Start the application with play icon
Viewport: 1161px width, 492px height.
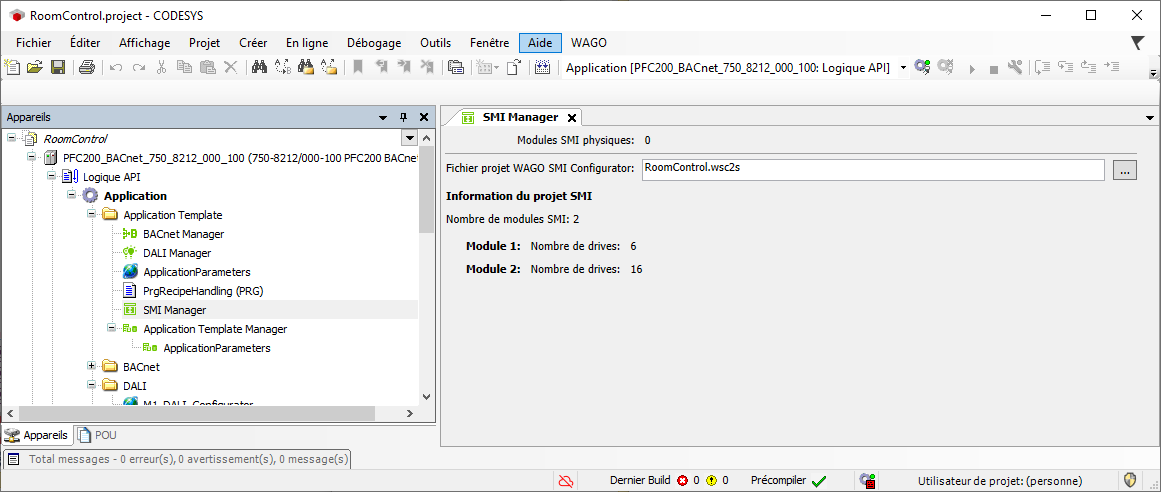click(972, 68)
